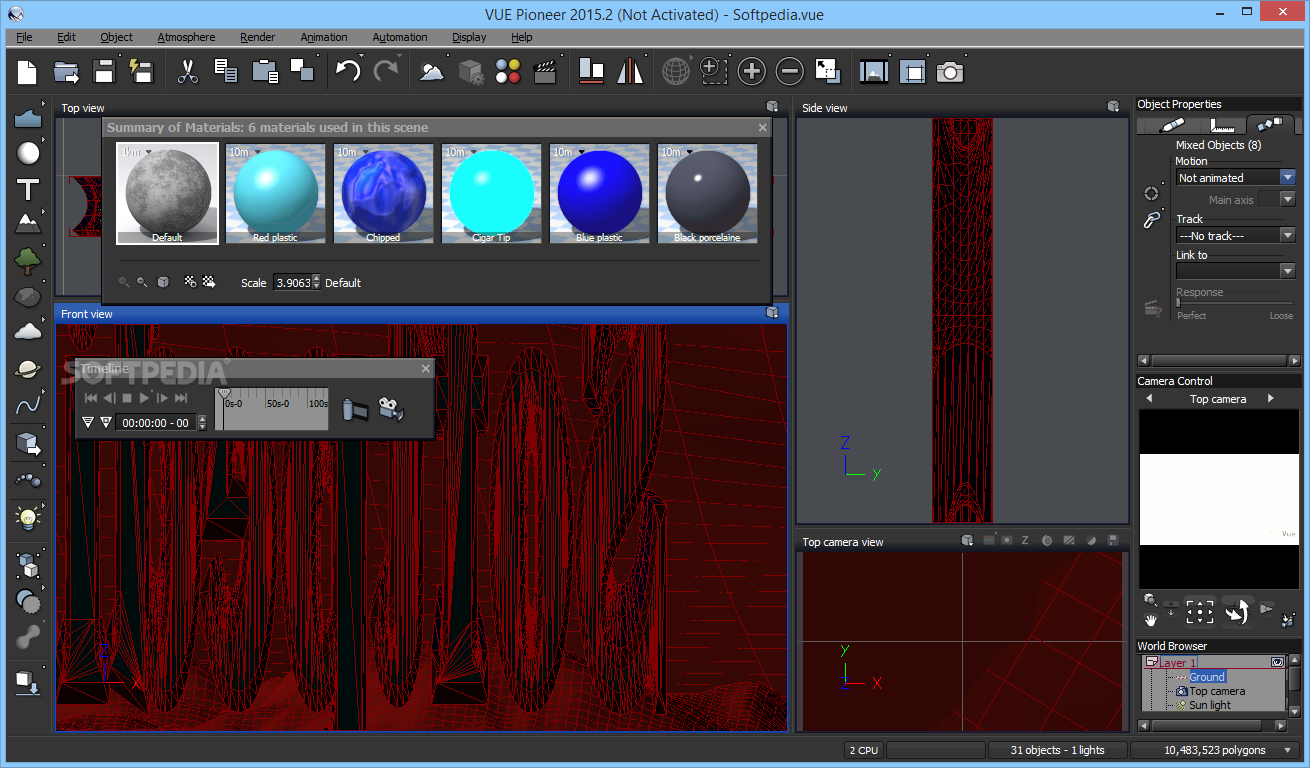
Task: Open the 'Link to' dropdown
Action: click(x=1236, y=271)
